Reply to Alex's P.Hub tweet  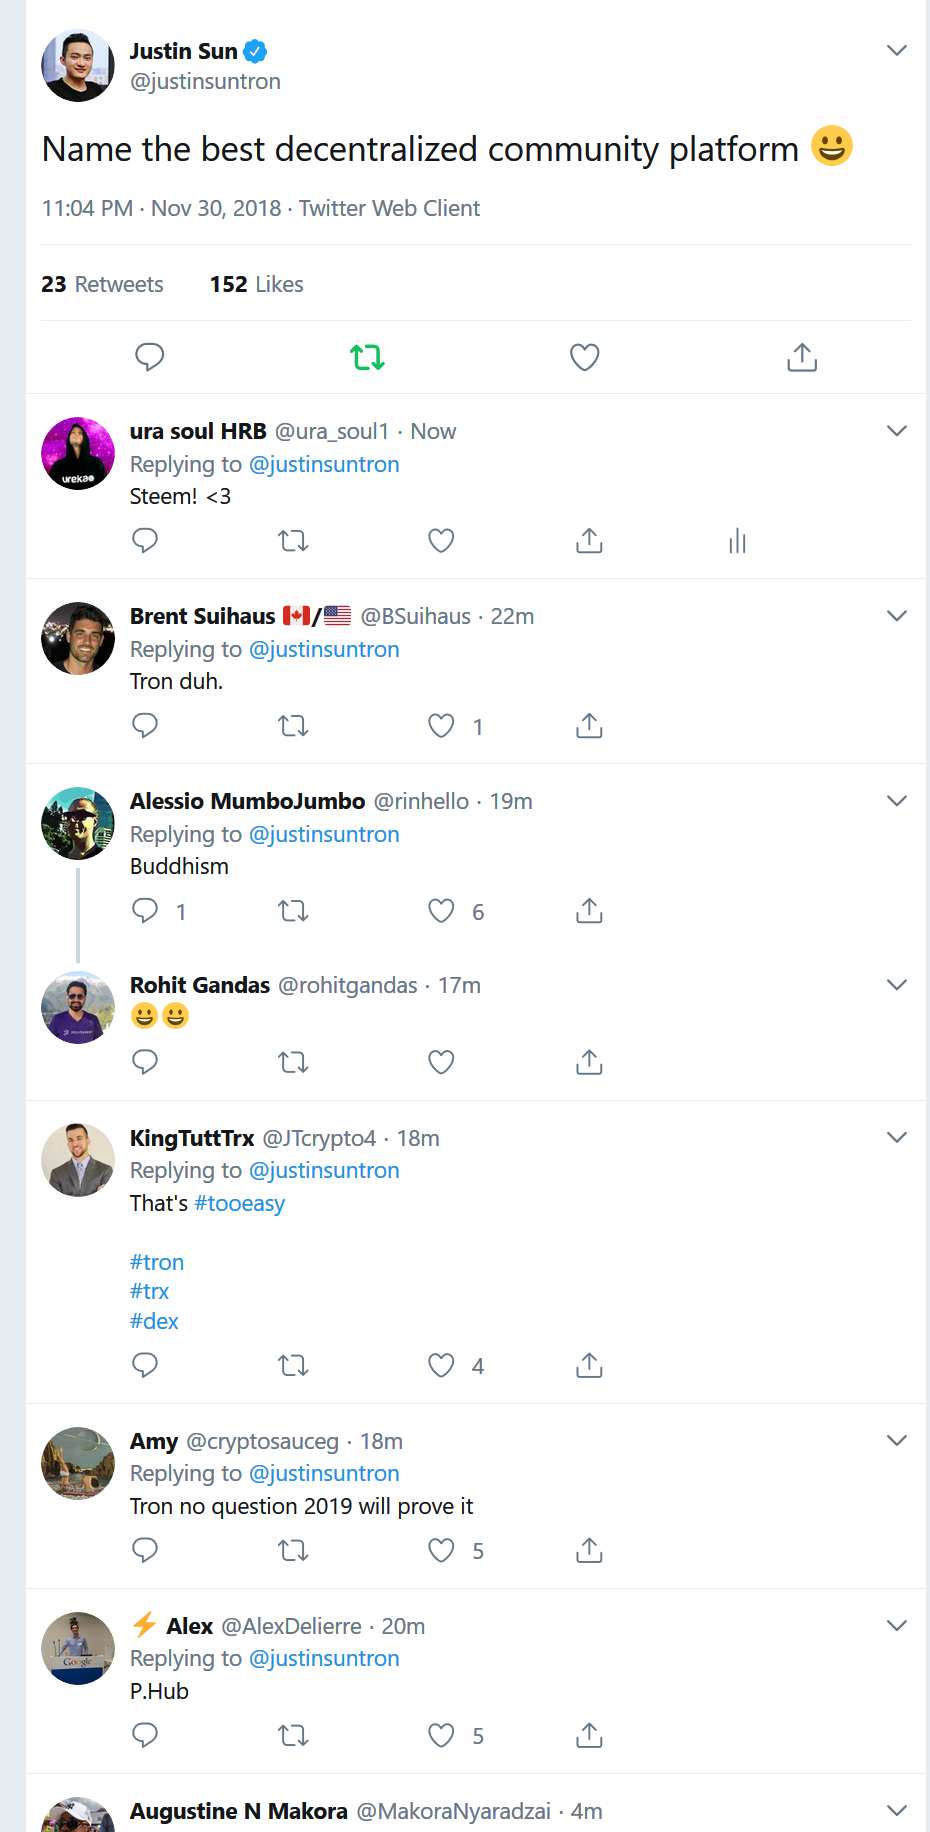(145, 1736)
